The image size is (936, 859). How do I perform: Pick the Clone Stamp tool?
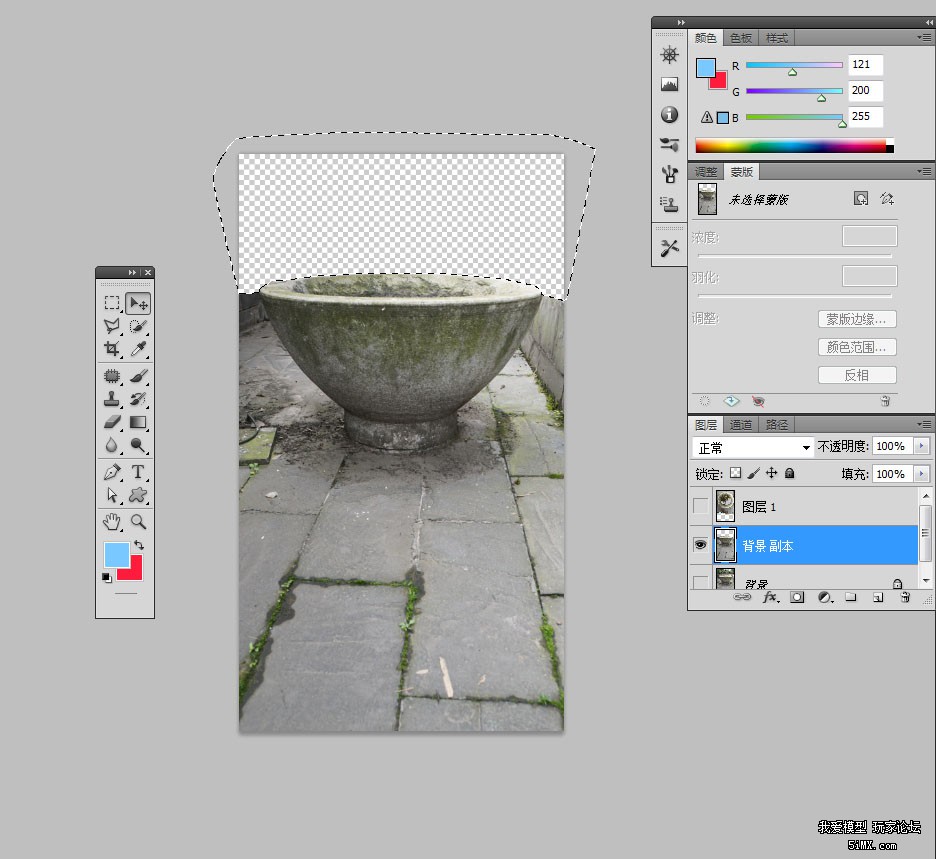[x=112, y=399]
